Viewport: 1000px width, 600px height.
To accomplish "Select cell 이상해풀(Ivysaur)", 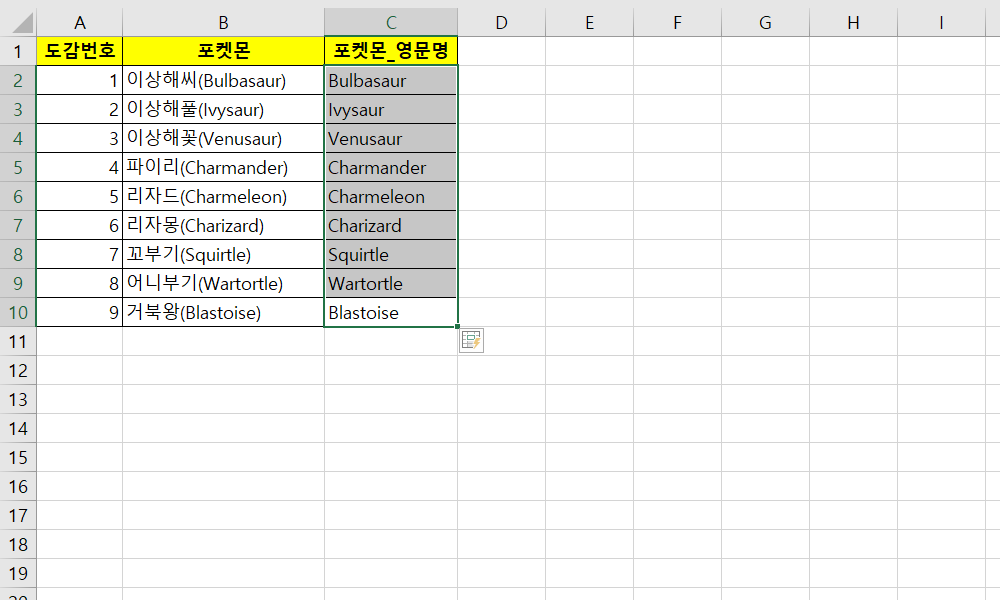I will [223, 110].
